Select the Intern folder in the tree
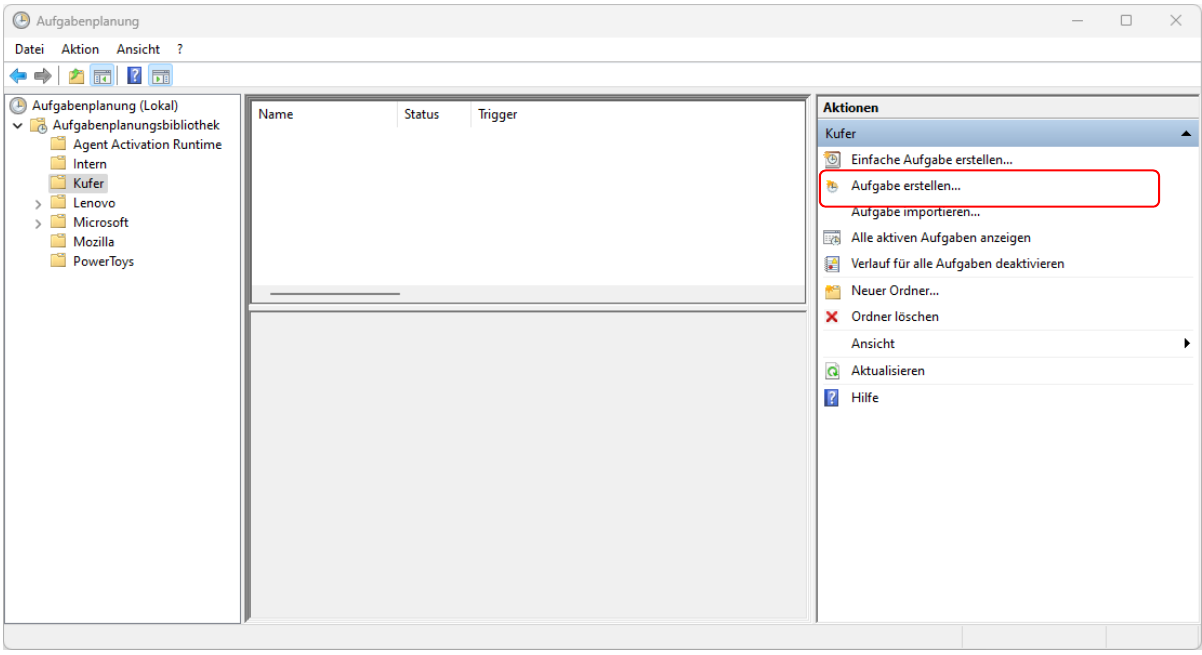Screen dimensions: 1202x655 click(x=90, y=164)
